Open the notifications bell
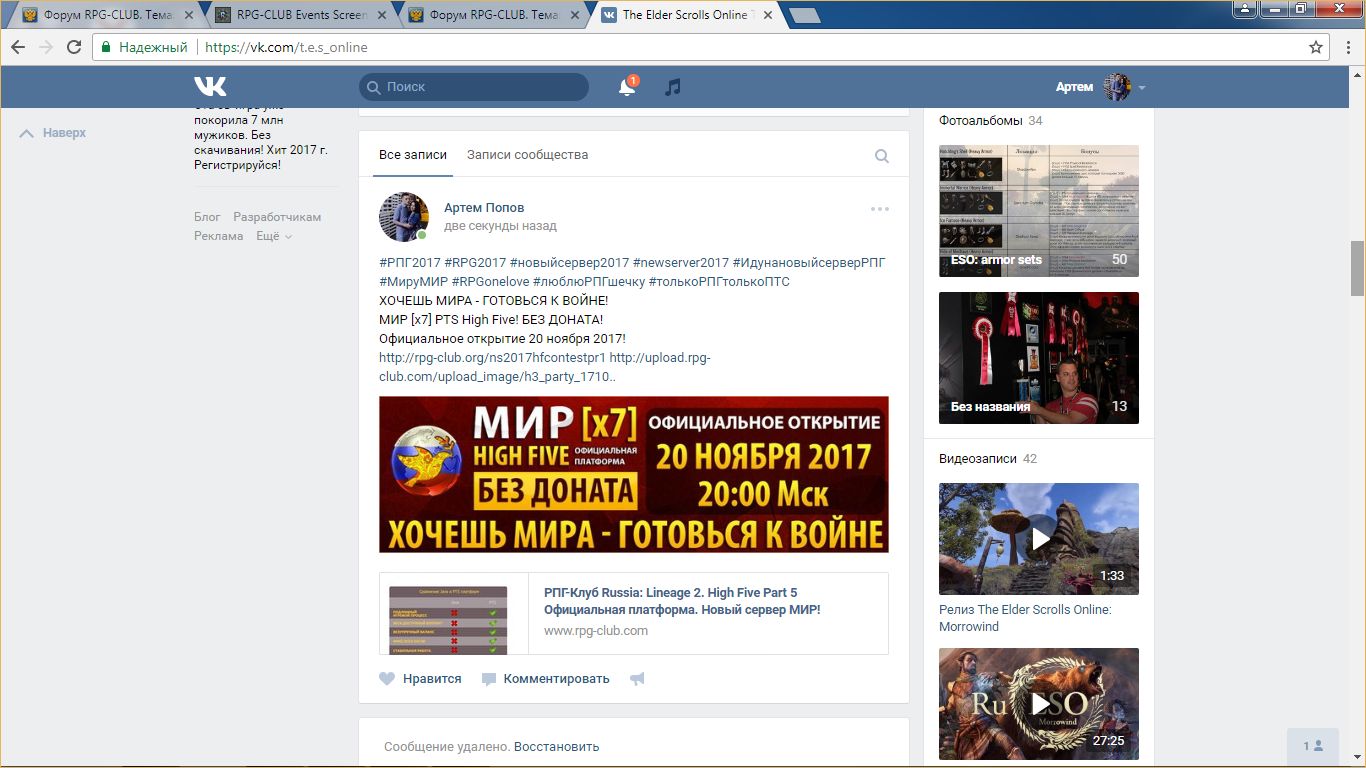This screenshot has width=1366, height=768. 627,87
